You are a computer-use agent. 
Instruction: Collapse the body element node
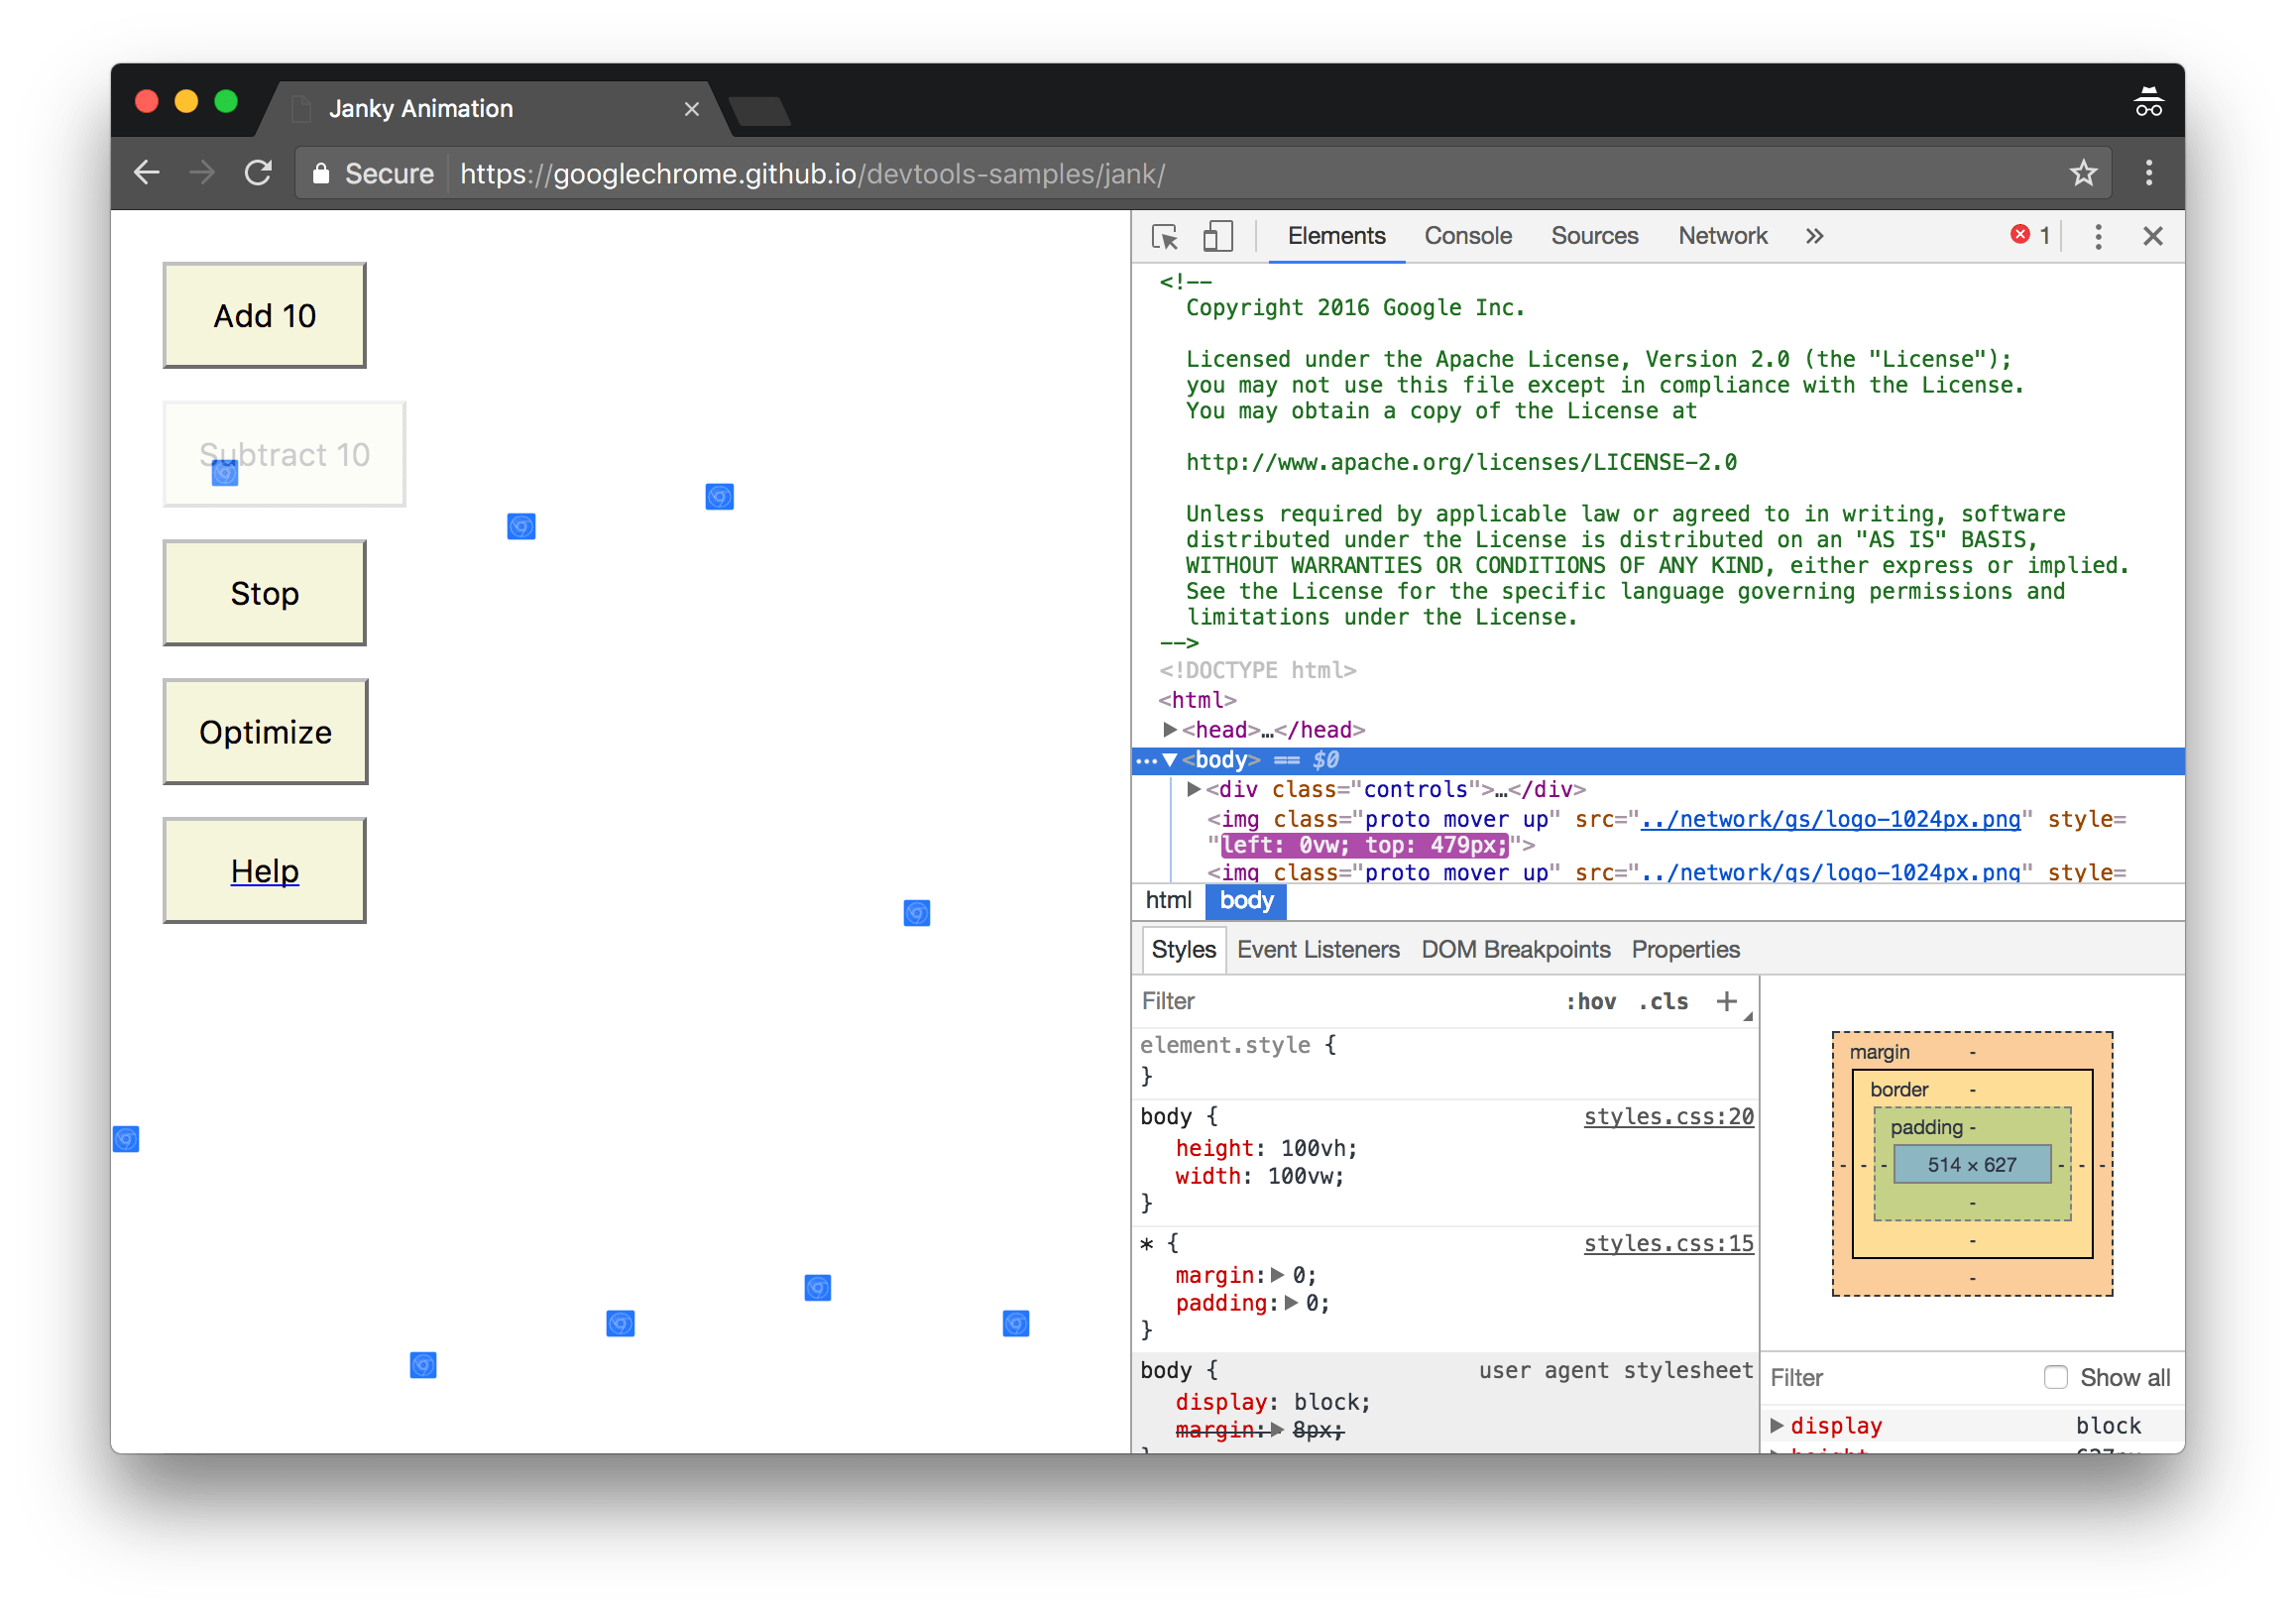tap(1170, 761)
